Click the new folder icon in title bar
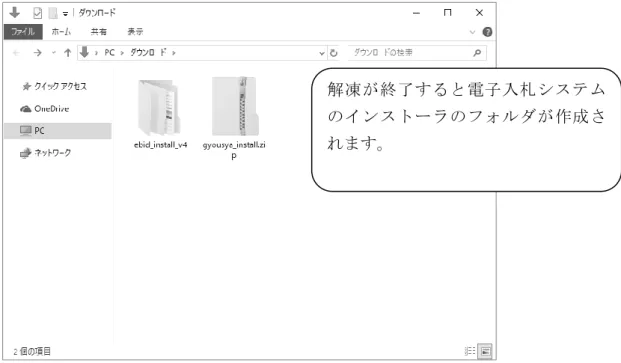This screenshot has height=363, width=621. 53,13
